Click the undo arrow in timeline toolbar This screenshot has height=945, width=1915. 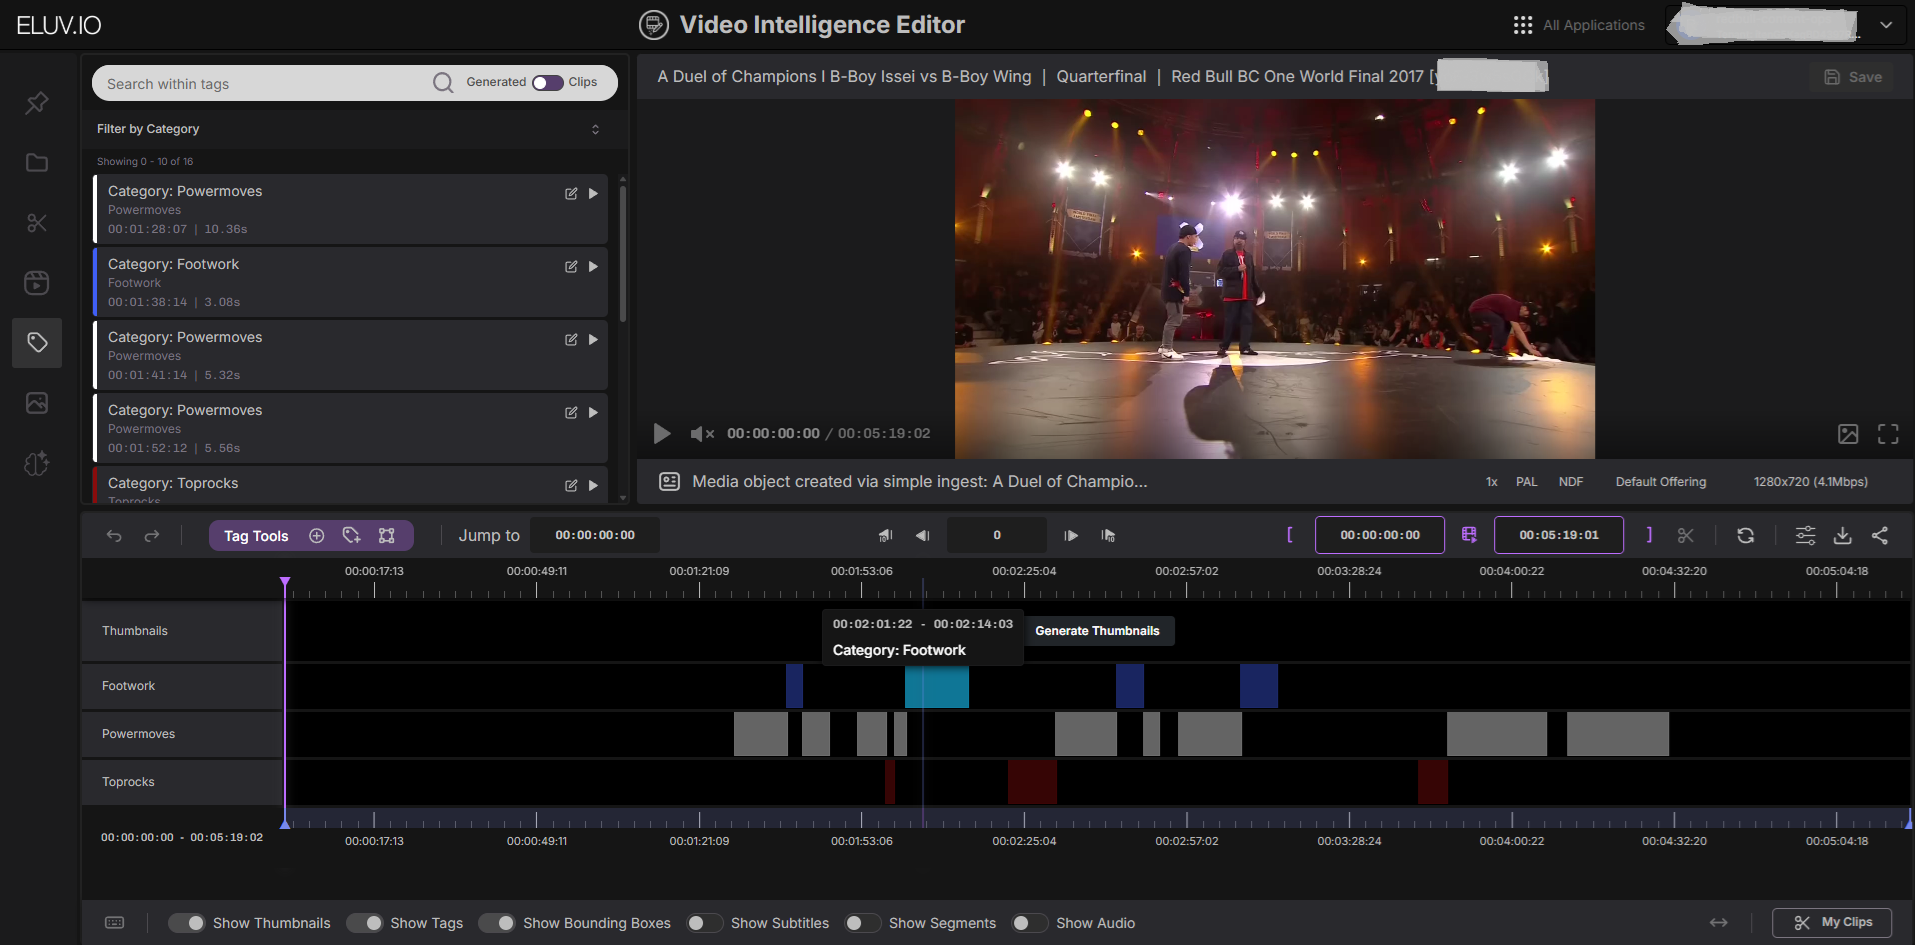(114, 536)
